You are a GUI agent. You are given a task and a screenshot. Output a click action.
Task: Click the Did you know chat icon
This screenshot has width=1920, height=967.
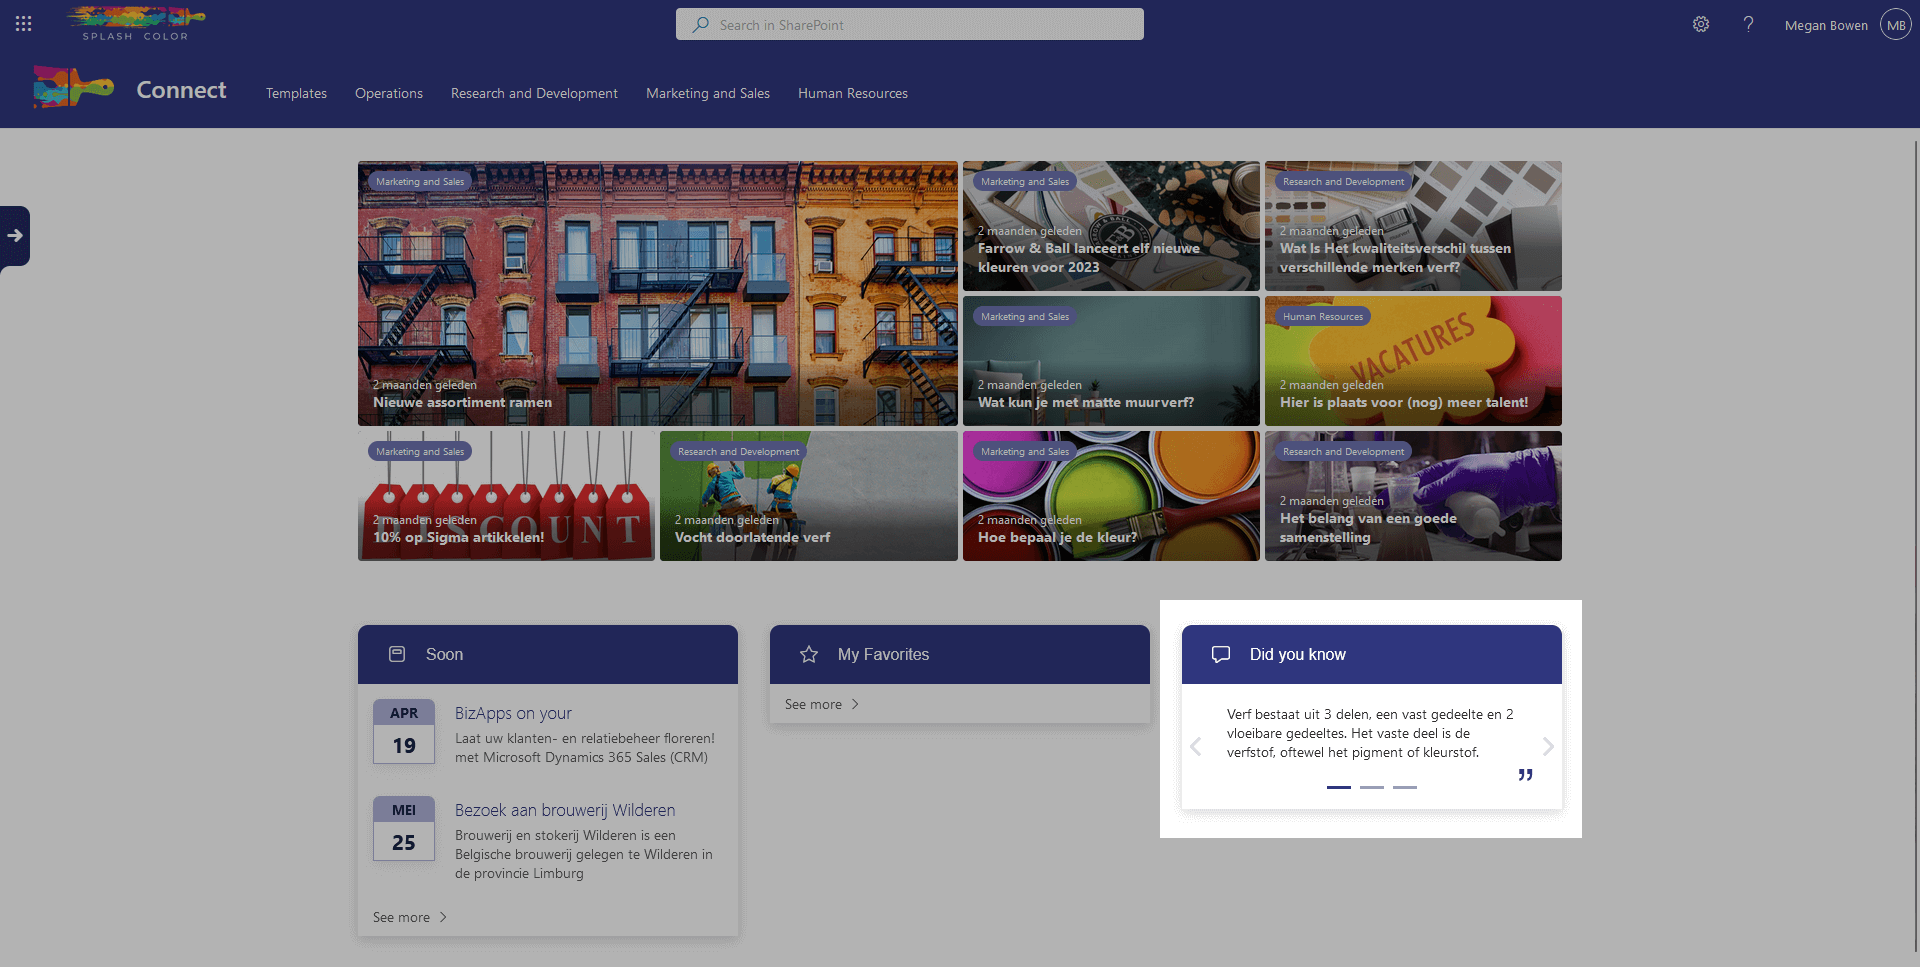coord(1221,654)
